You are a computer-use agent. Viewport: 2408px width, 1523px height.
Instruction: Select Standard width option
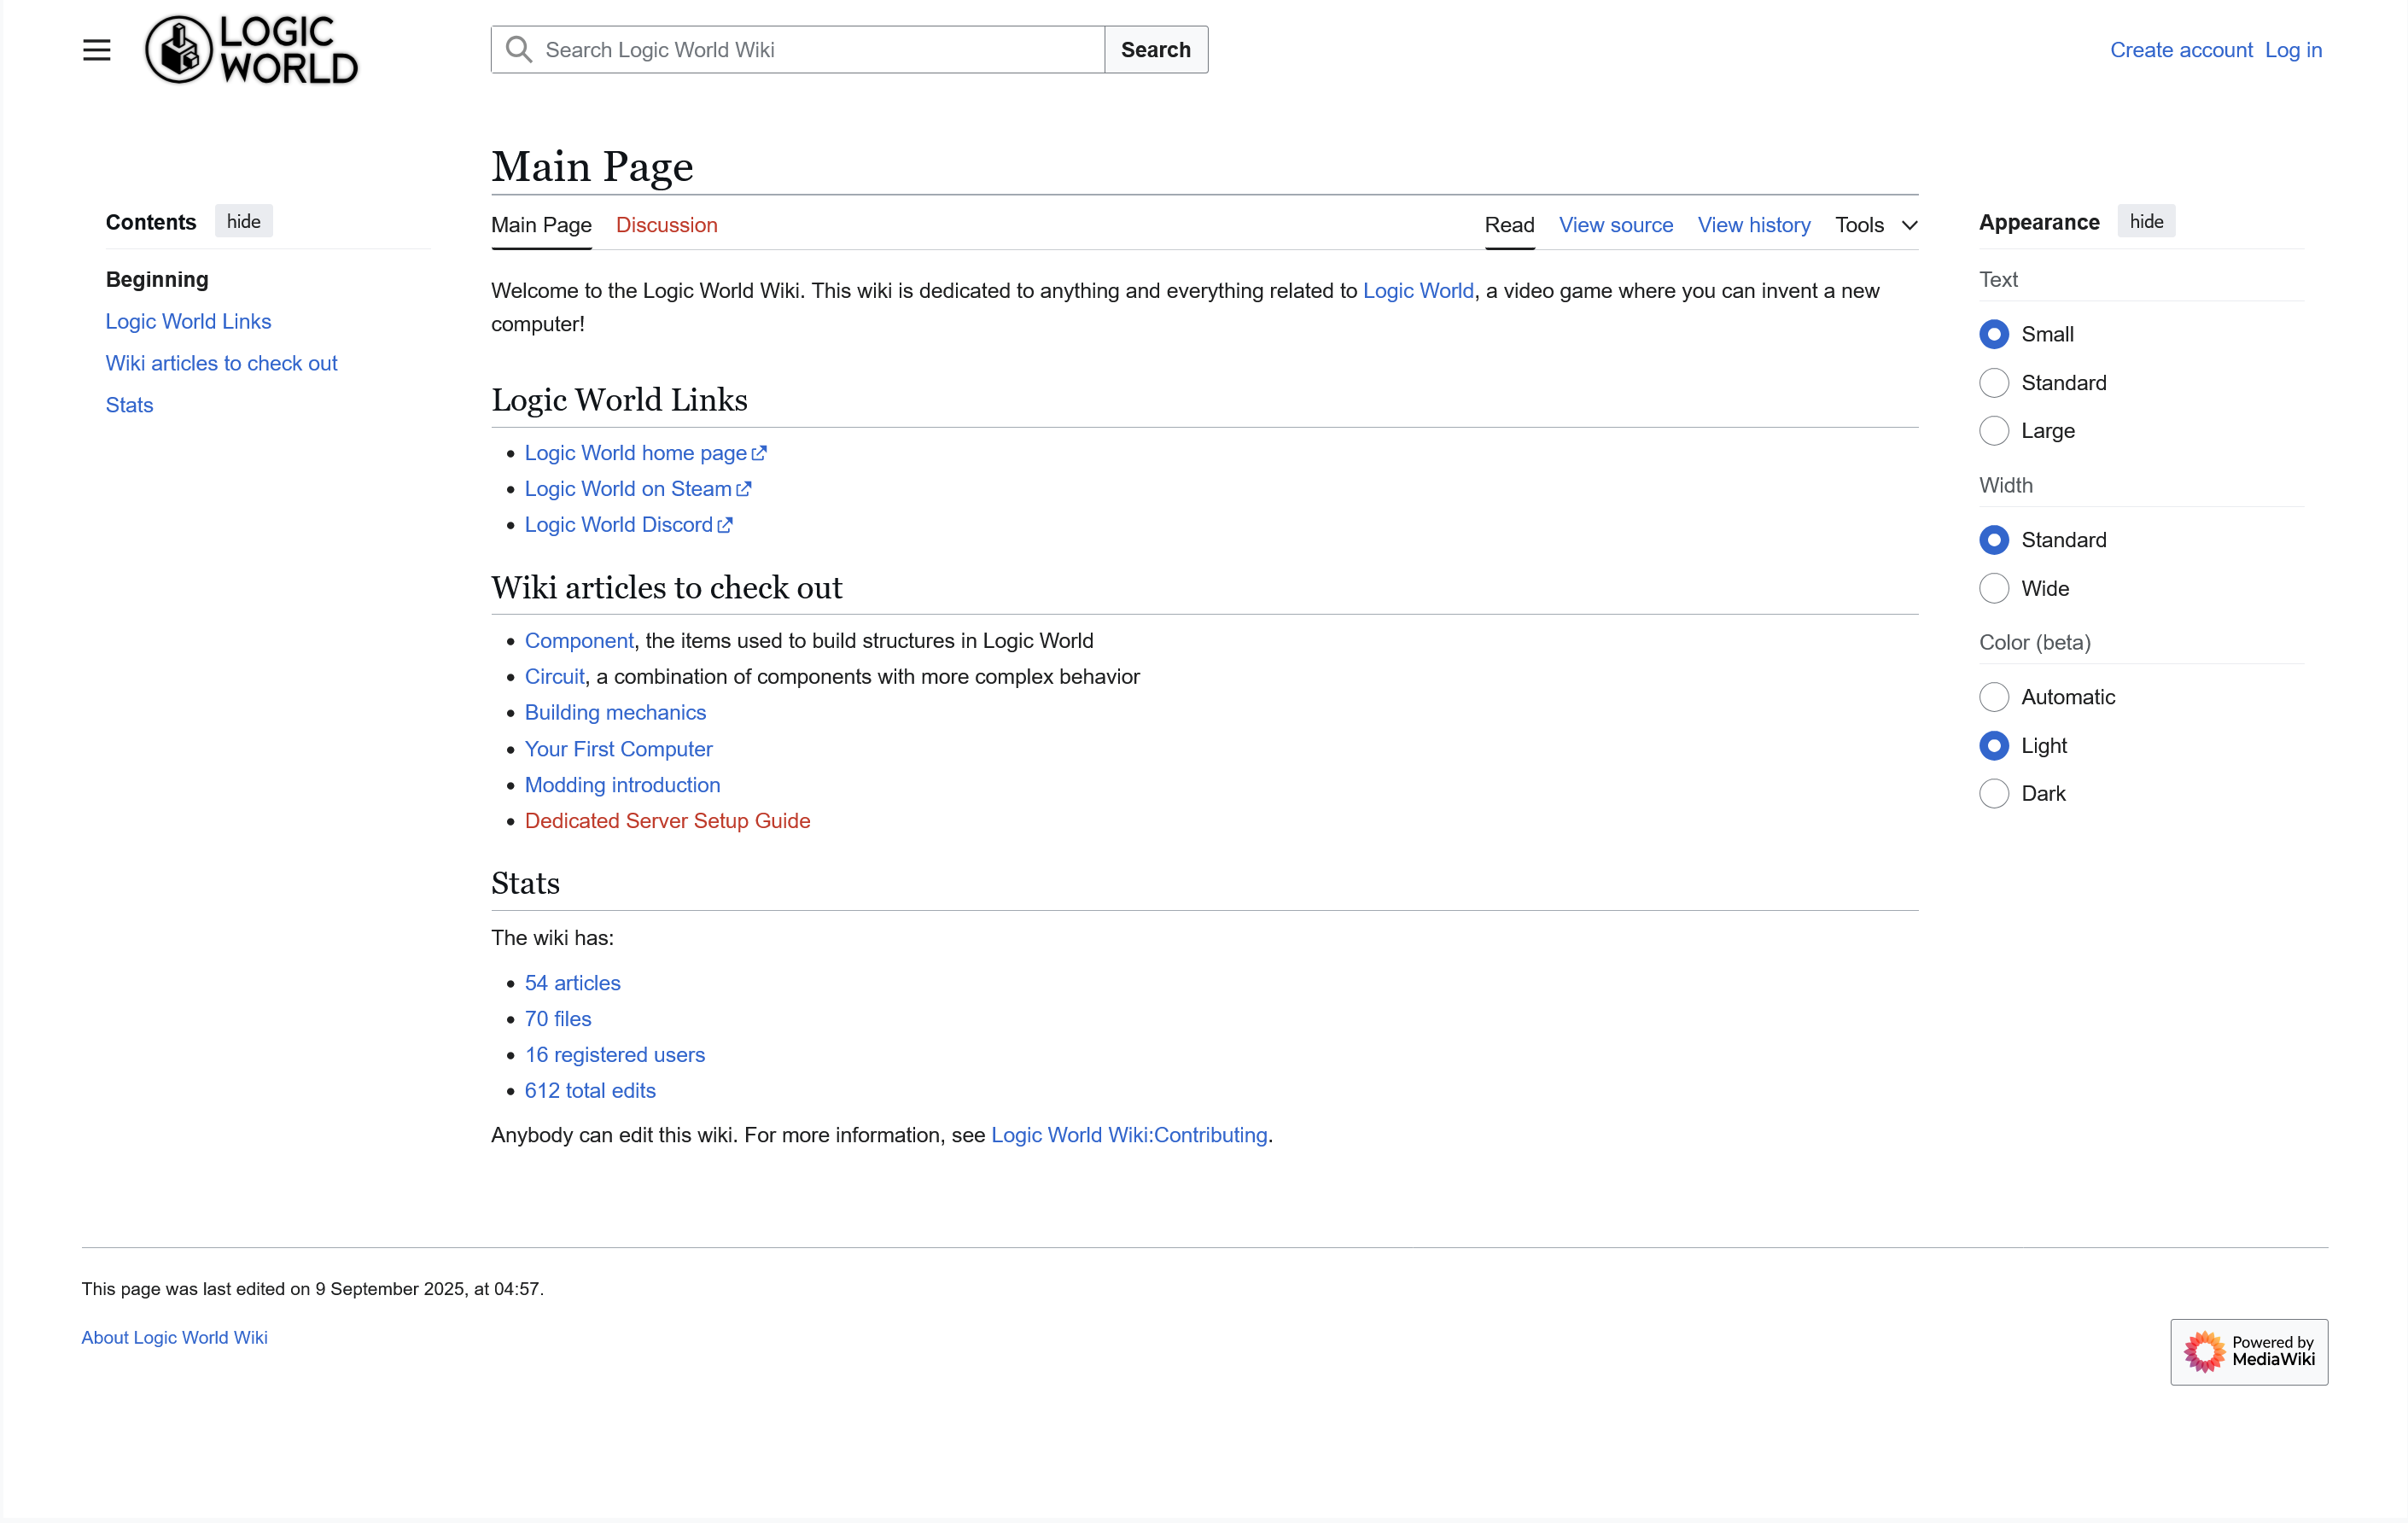(1994, 540)
